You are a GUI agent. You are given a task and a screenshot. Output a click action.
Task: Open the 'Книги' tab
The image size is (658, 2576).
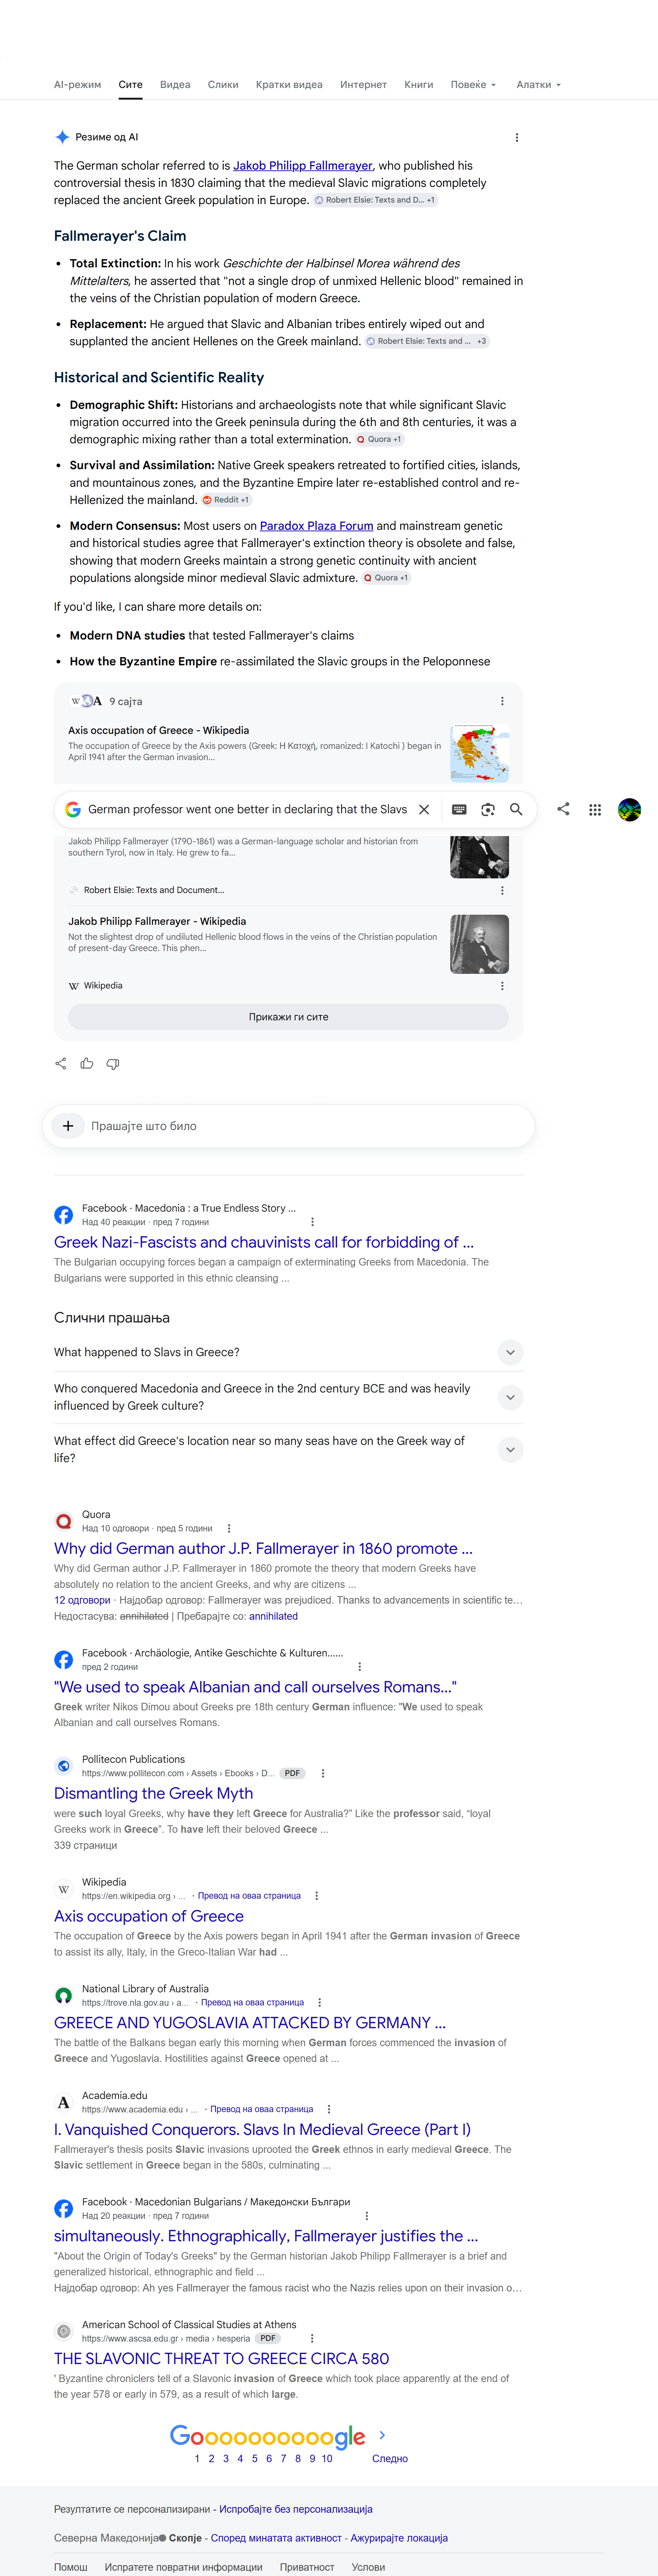[419, 85]
